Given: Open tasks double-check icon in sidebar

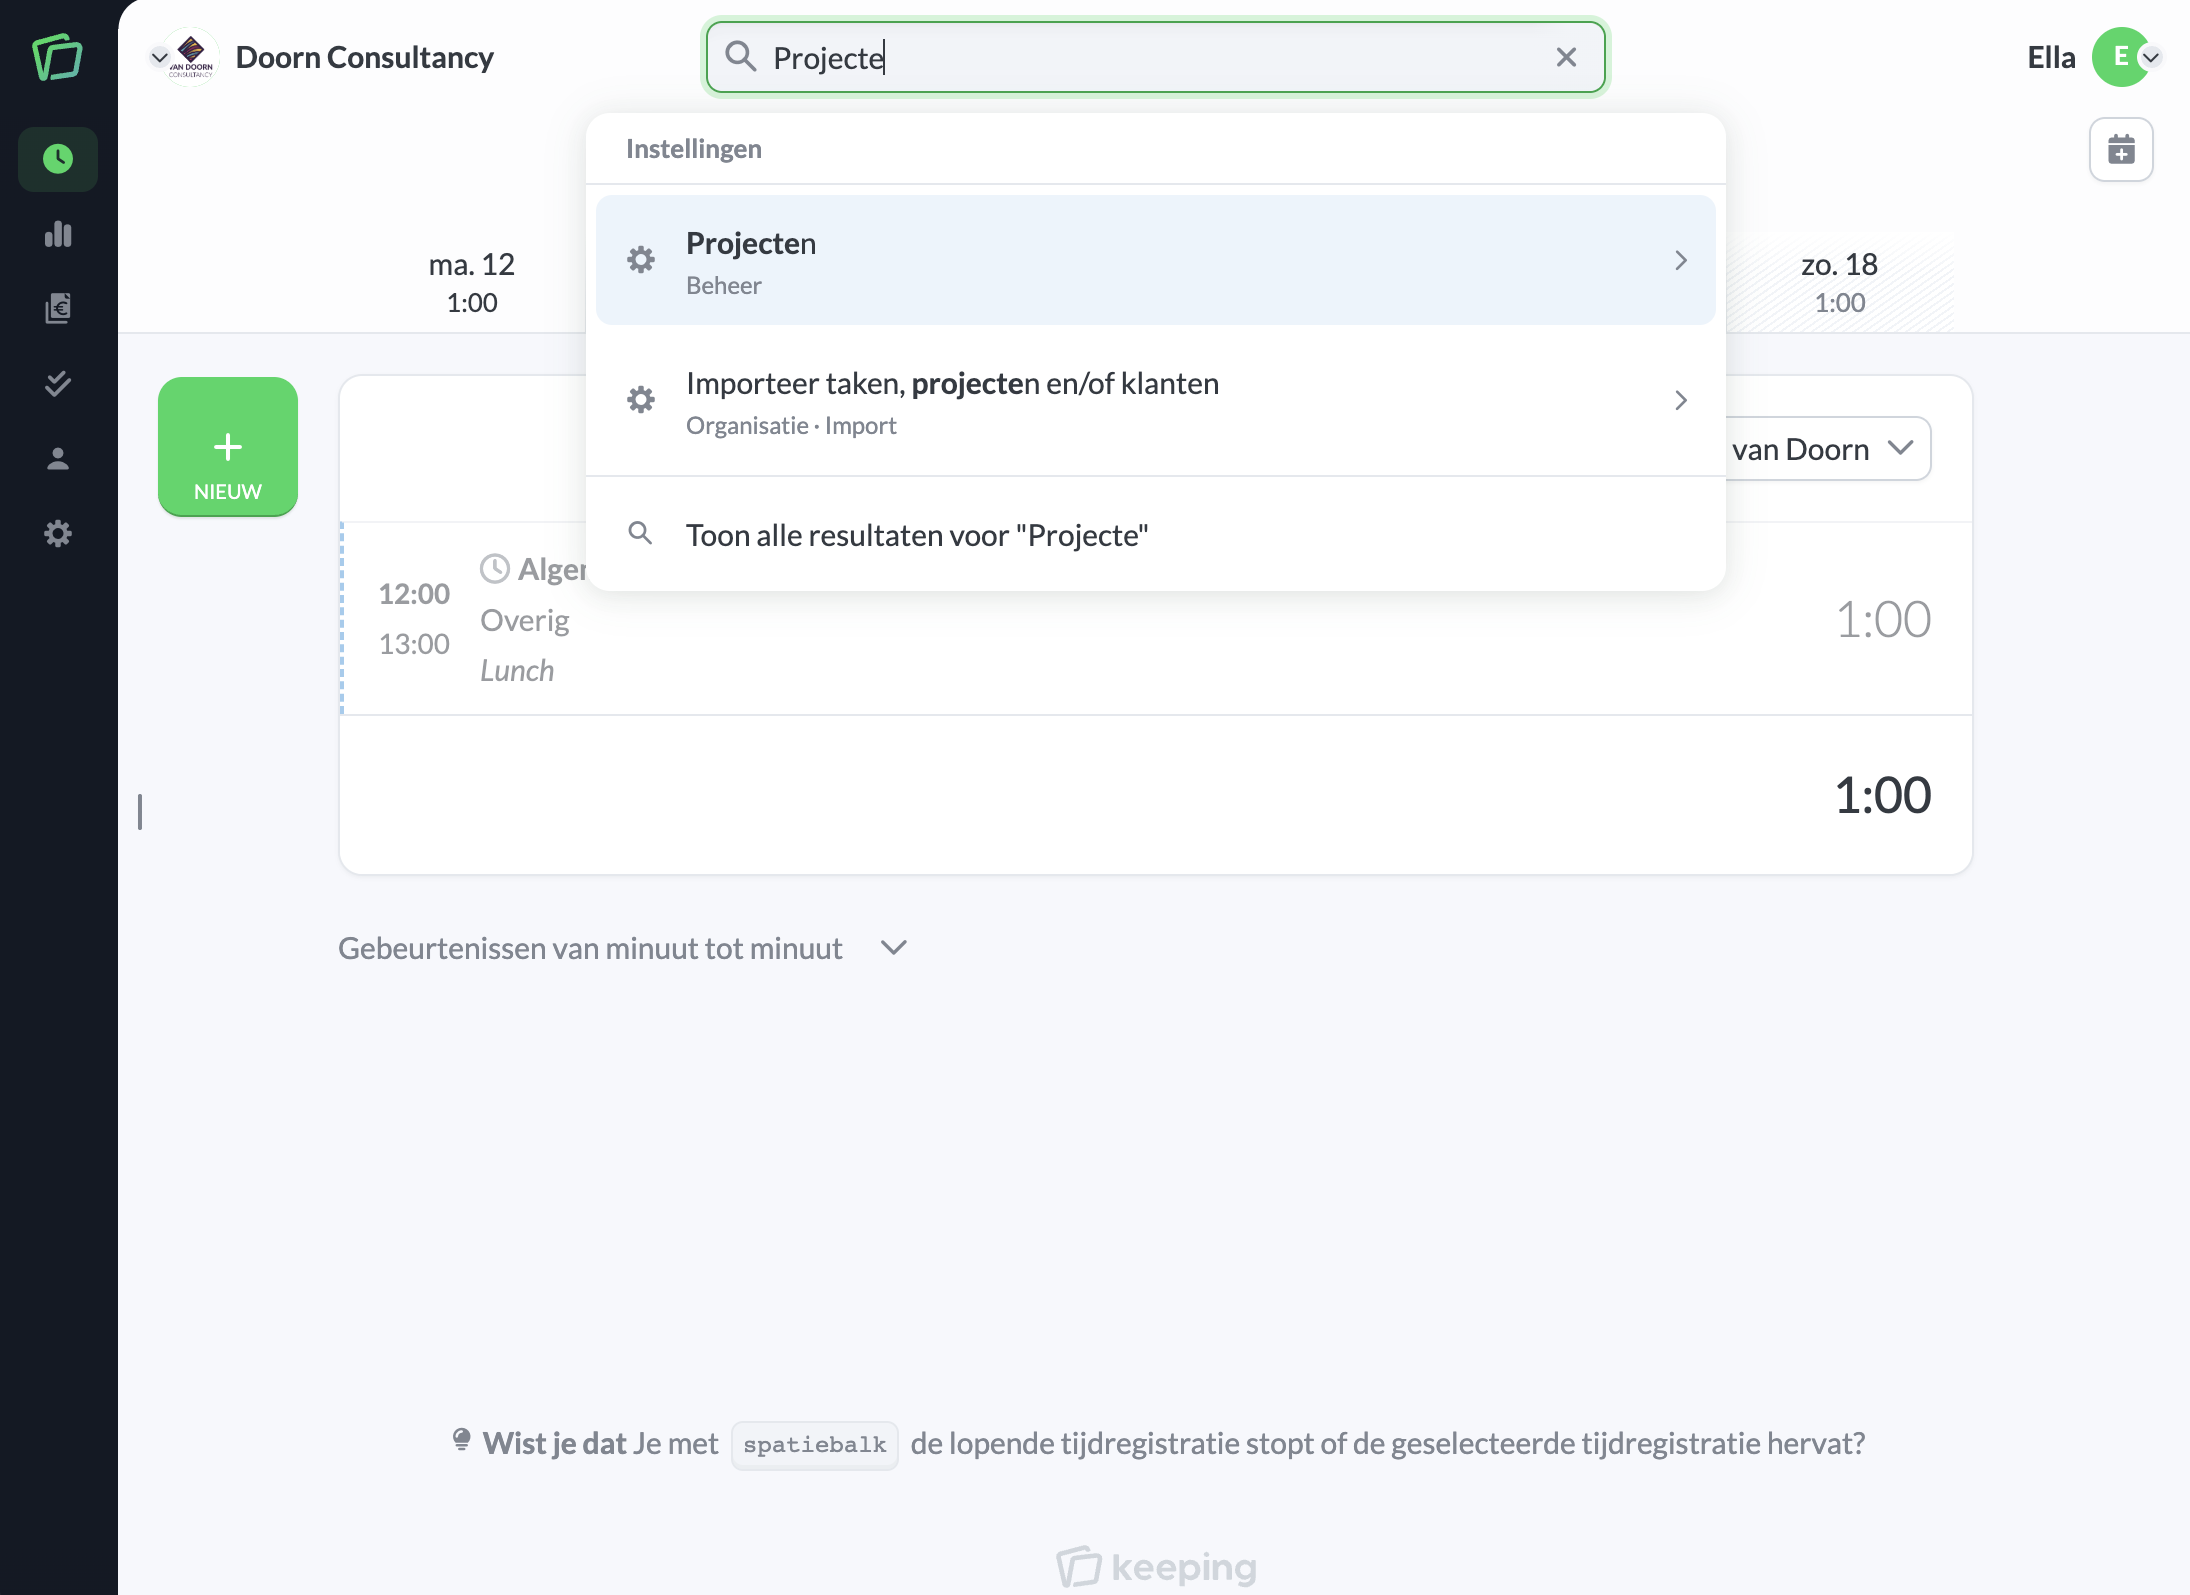Looking at the screenshot, I should (x=58, y=383).
